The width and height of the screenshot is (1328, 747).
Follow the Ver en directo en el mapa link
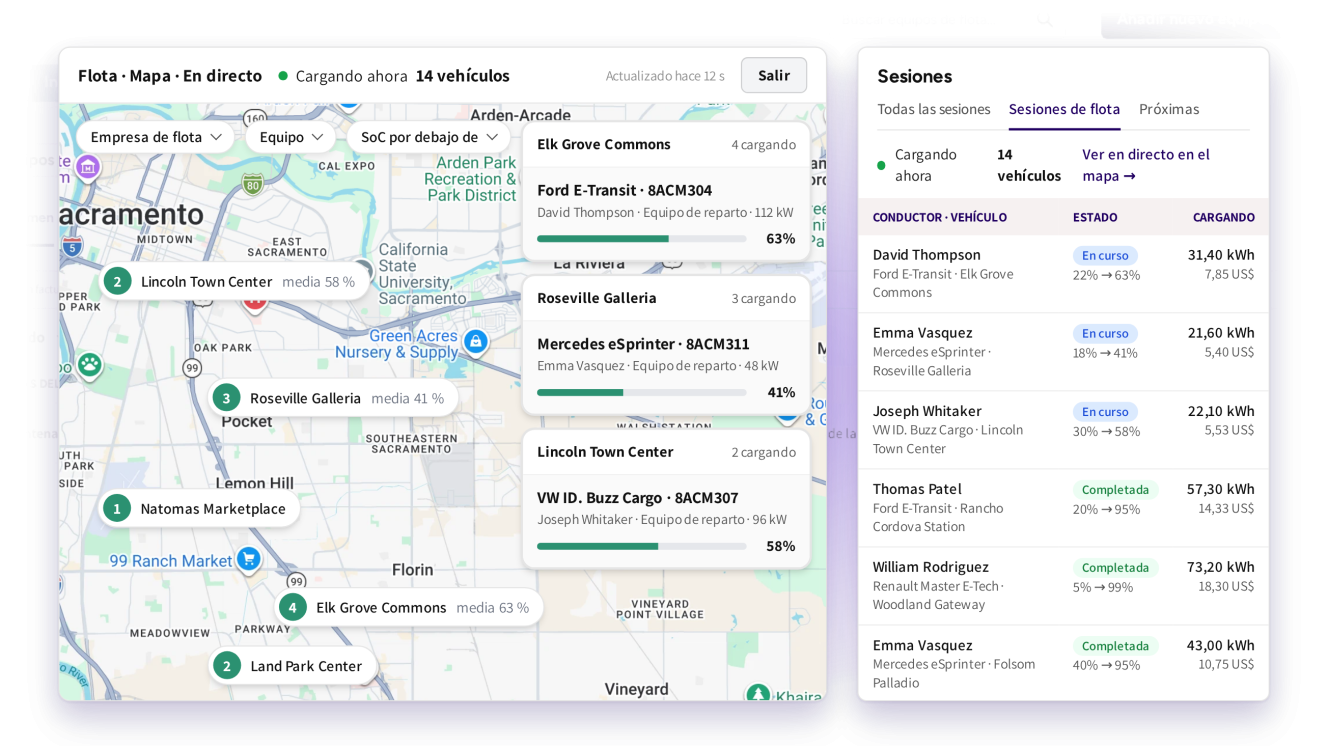coord(1146,165)
